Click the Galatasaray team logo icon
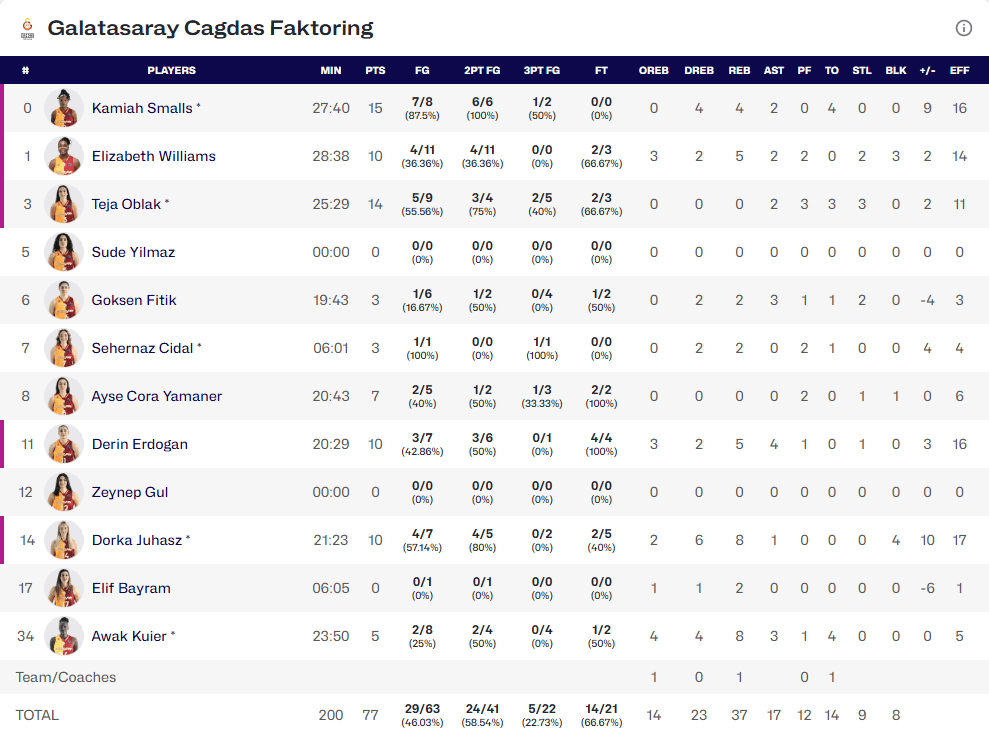The height and width of the screenshot is (736, 989). (26, 29)
